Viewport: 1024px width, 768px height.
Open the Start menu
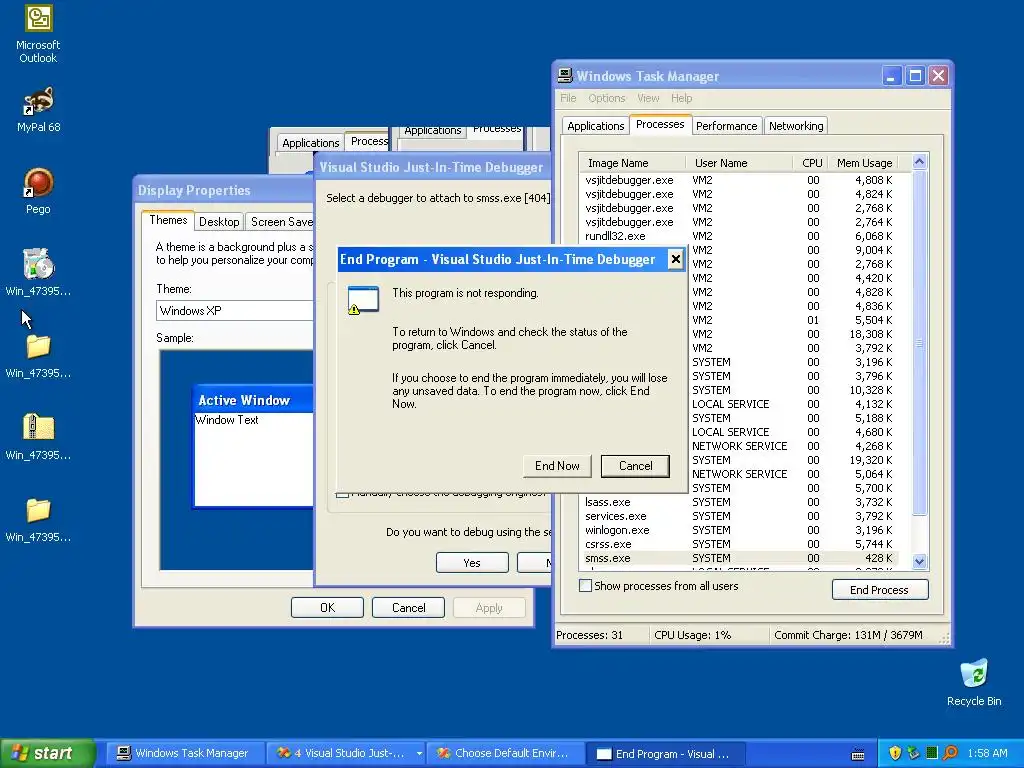48,753
